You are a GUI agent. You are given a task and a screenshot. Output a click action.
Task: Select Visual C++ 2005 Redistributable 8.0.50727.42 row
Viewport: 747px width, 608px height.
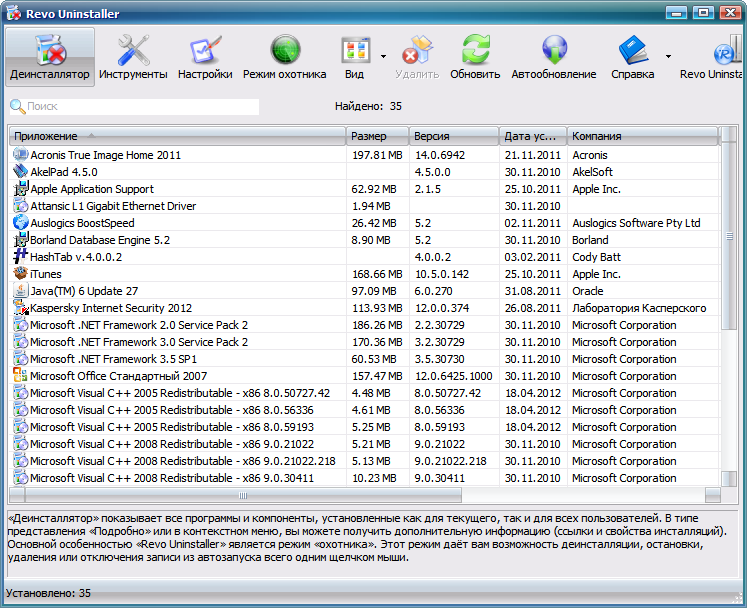[x=364, y=393]
